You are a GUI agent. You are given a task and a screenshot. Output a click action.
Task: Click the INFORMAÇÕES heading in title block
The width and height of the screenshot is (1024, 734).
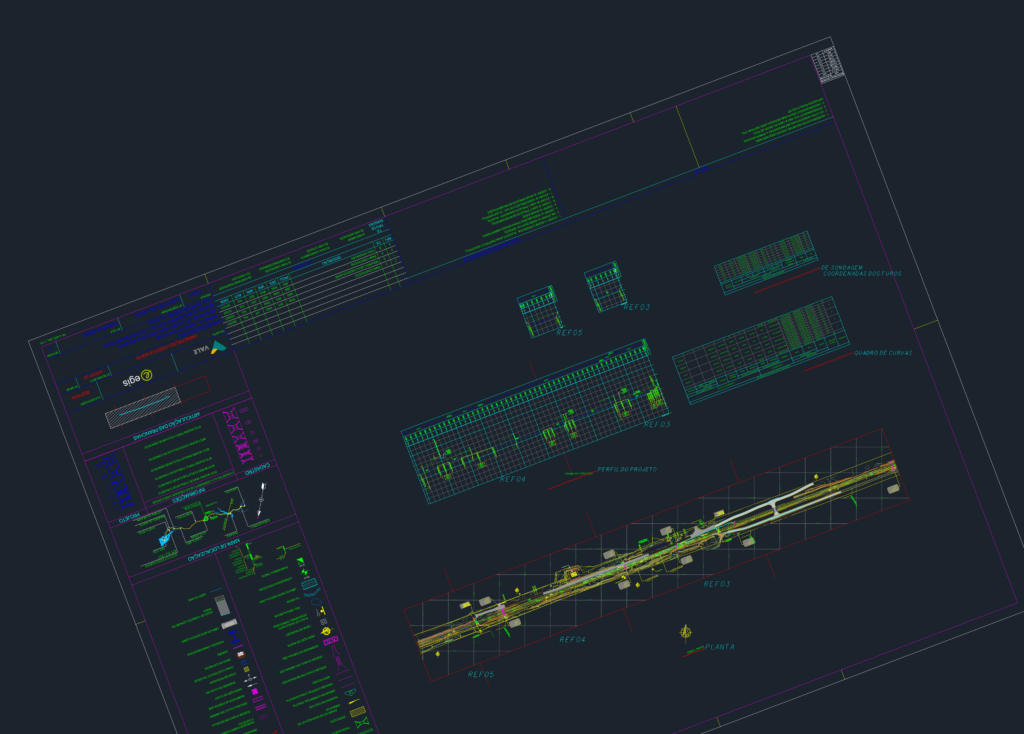pos(189,497)
